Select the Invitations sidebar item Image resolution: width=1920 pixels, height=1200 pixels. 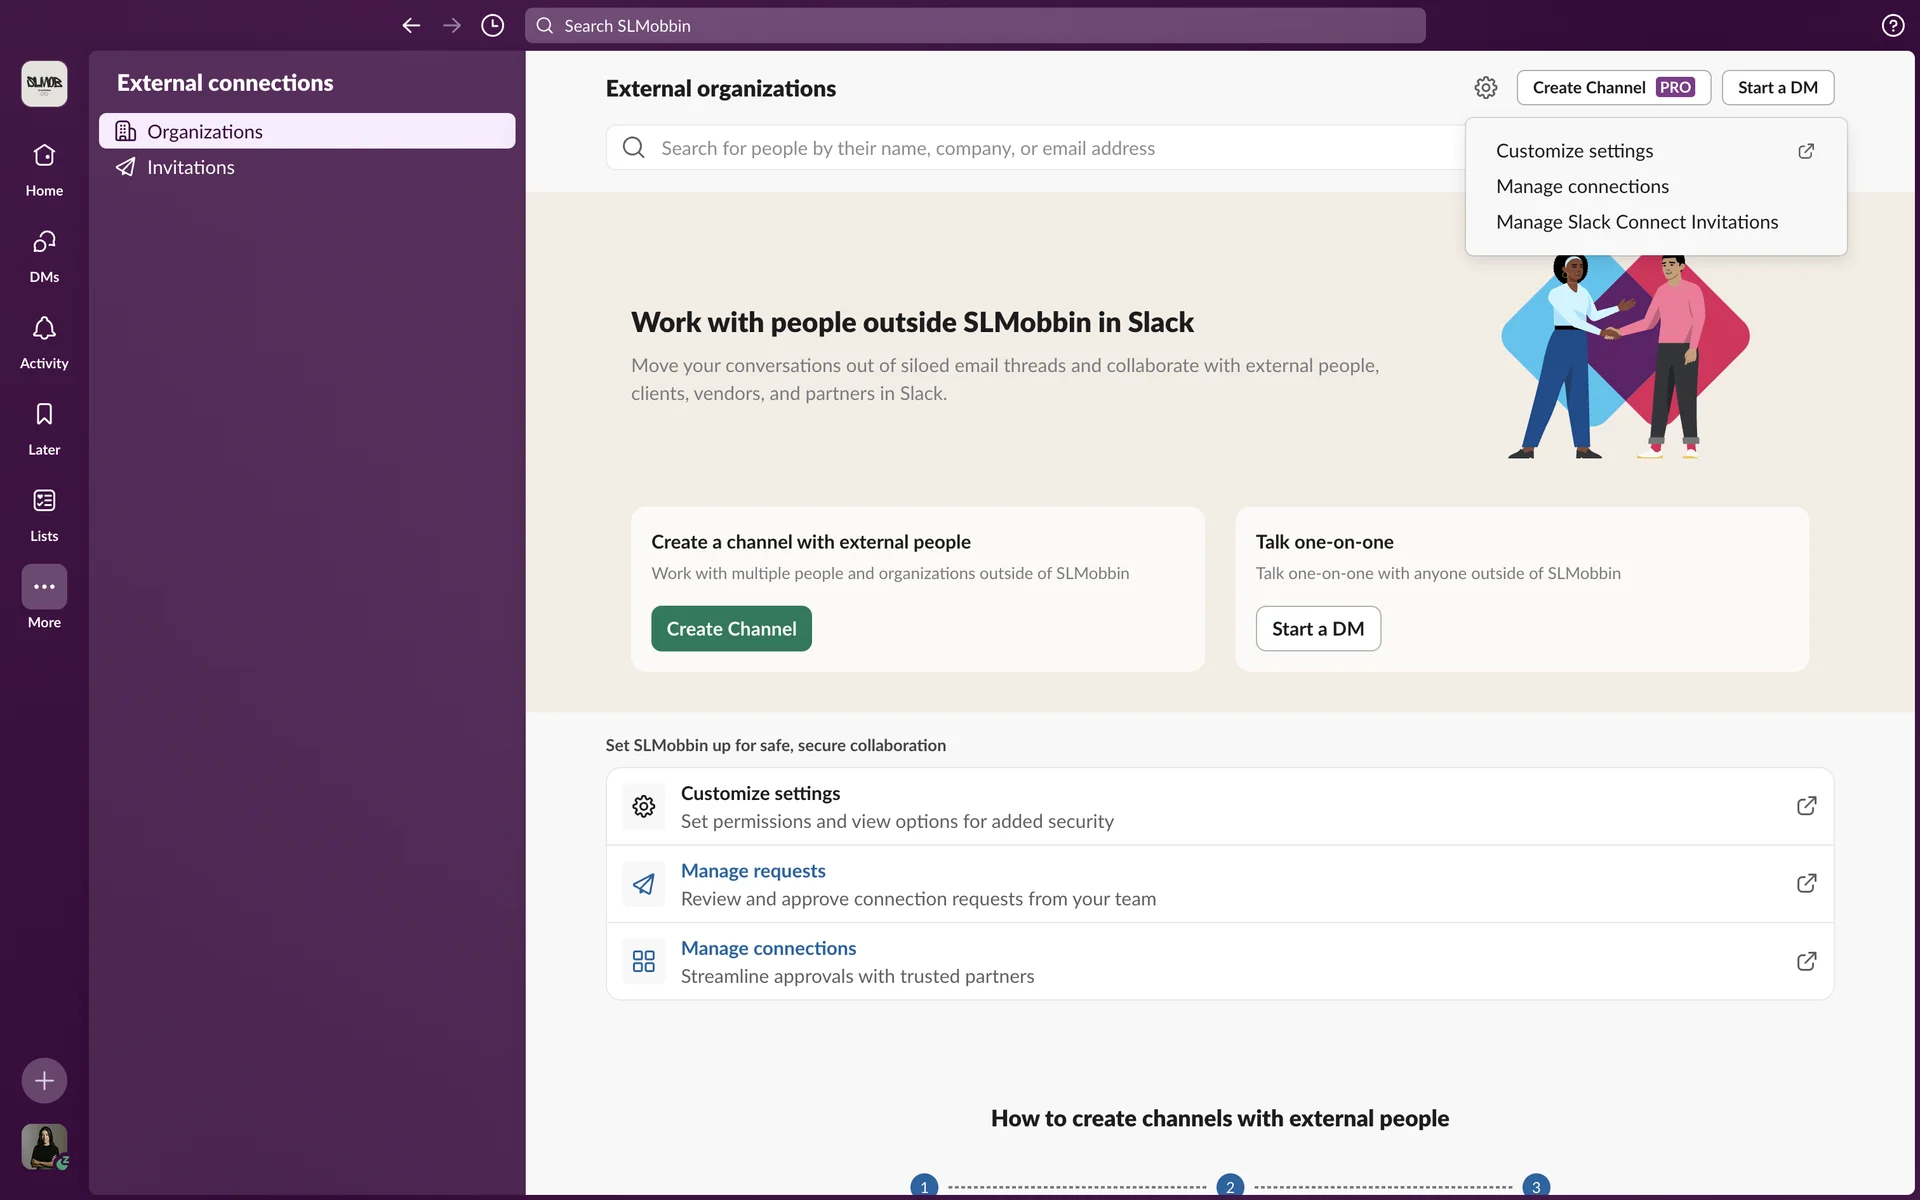click(x=190, y=168)
